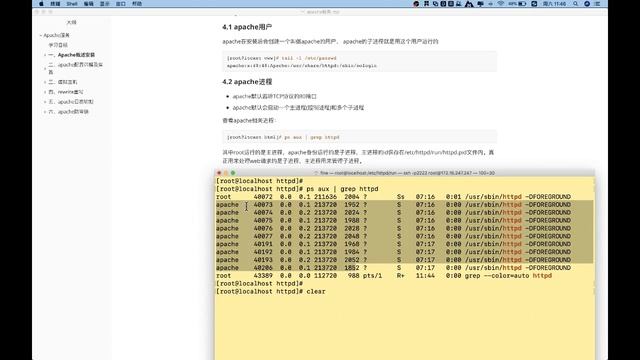
Task: Open Spotlight search magnifier icon
Action: tap(576, 4)
